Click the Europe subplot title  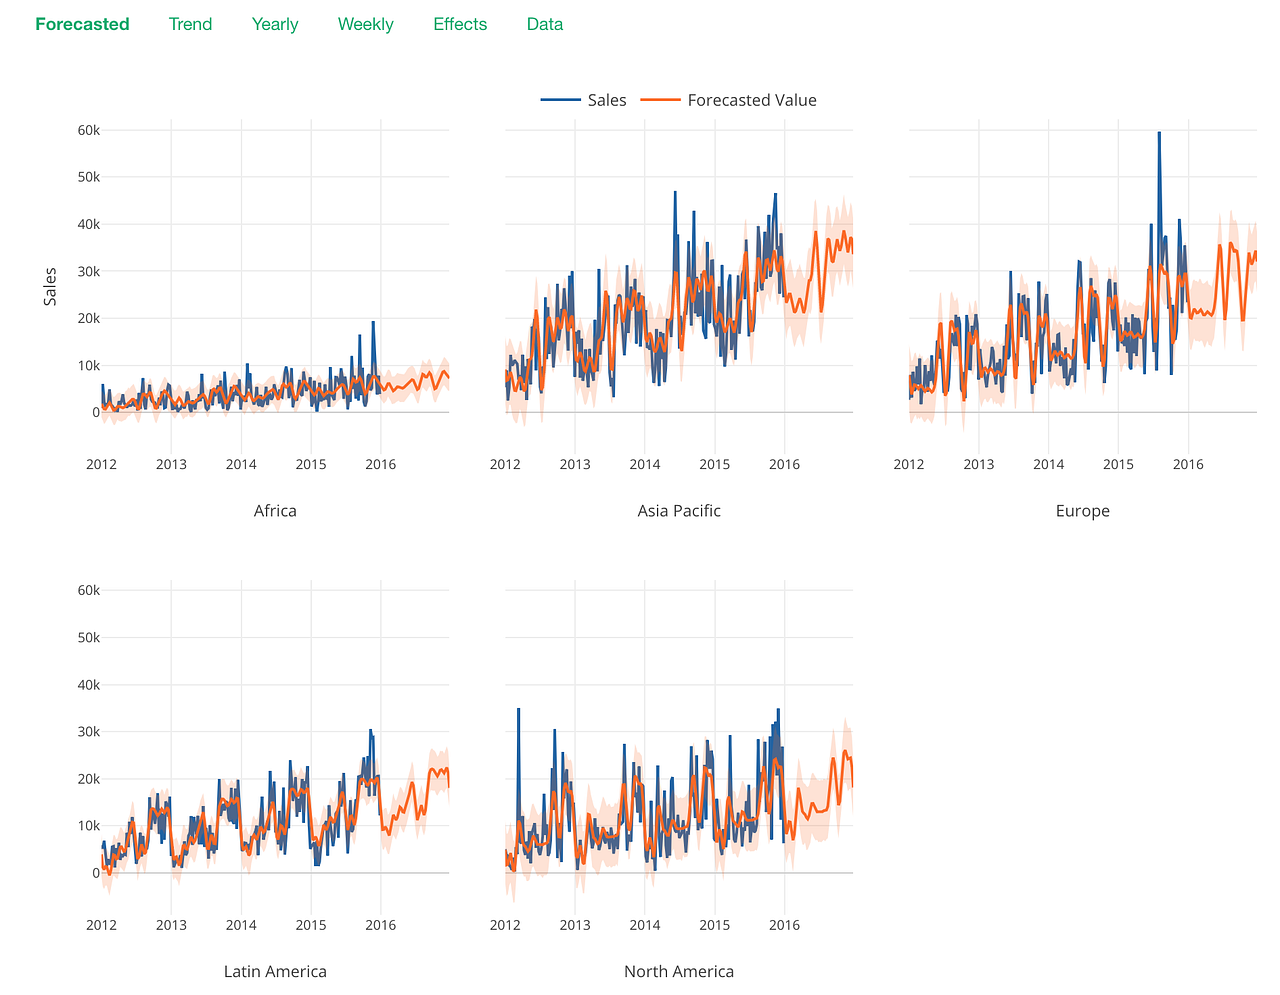pyautogui.click(x=1082, y=510)
